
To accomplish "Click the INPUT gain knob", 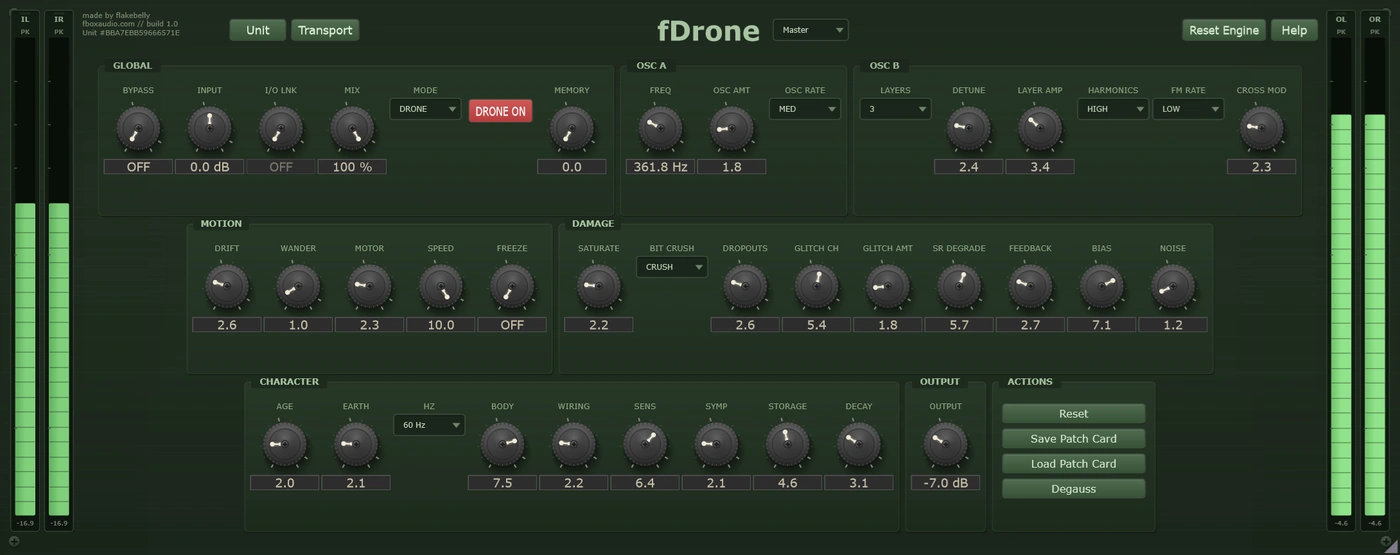I will pyautogui.click(x=209, y=129).
